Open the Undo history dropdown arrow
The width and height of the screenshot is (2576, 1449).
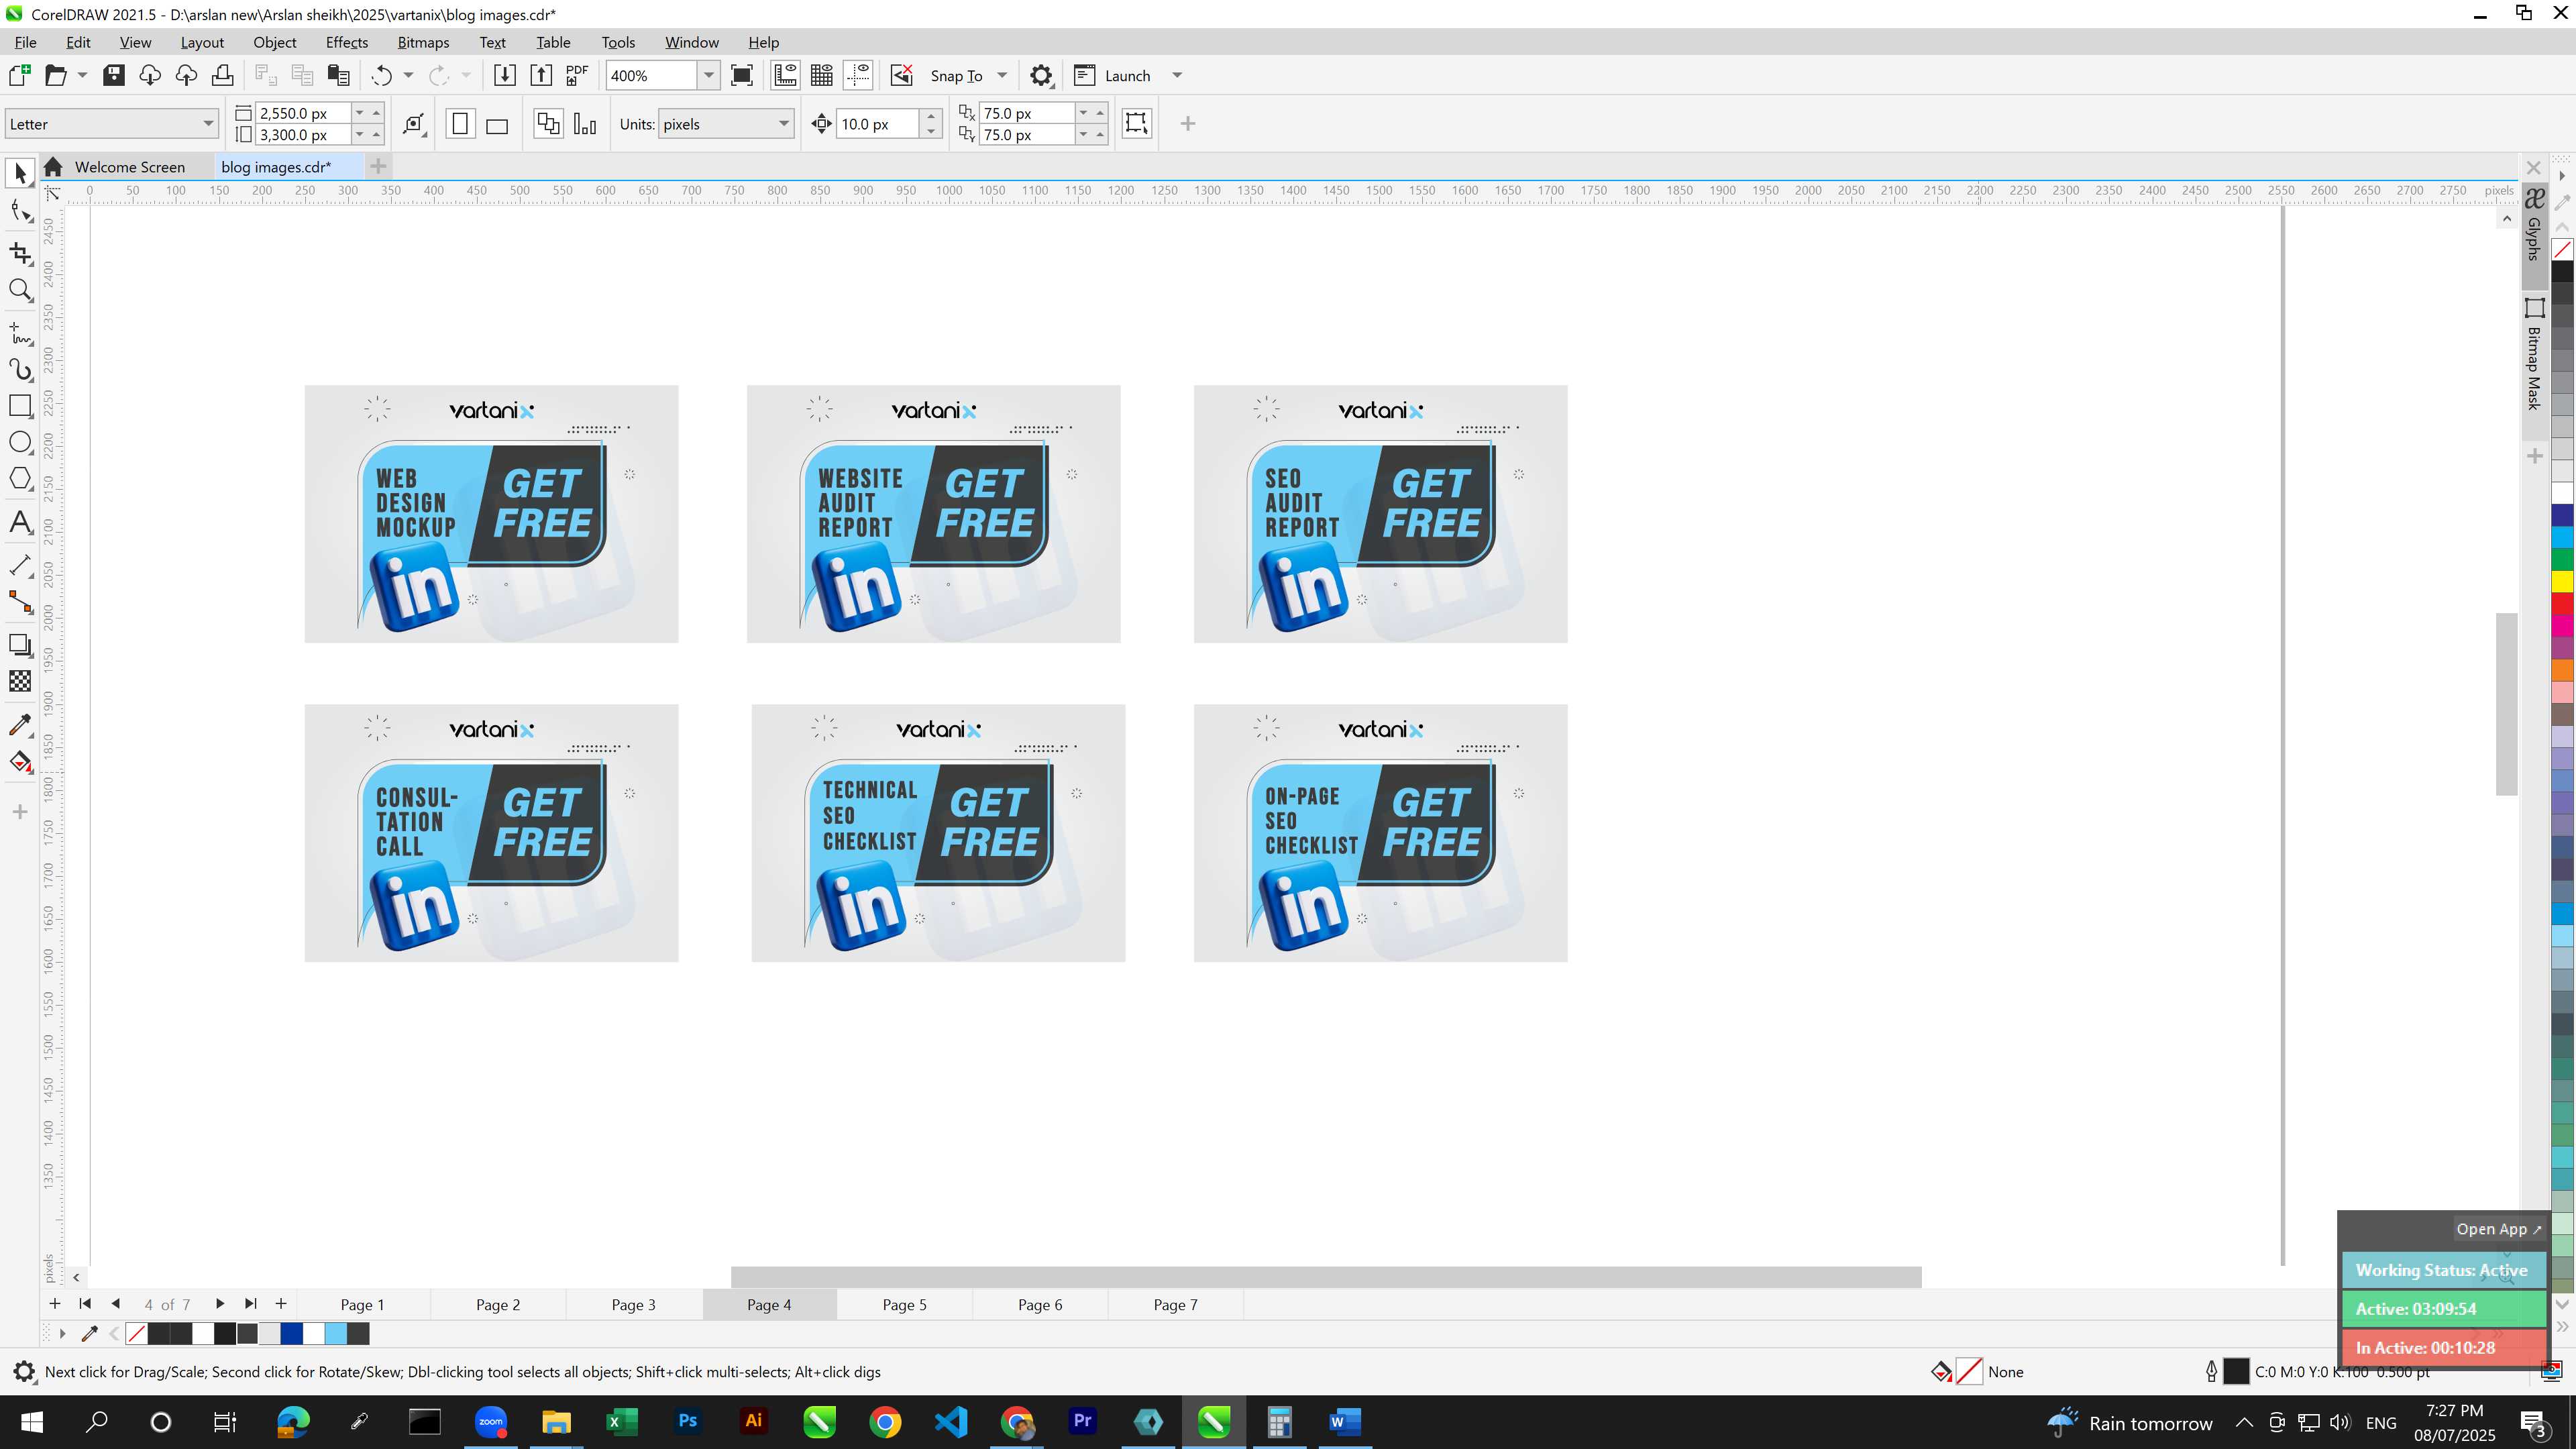tap(408, 75)
